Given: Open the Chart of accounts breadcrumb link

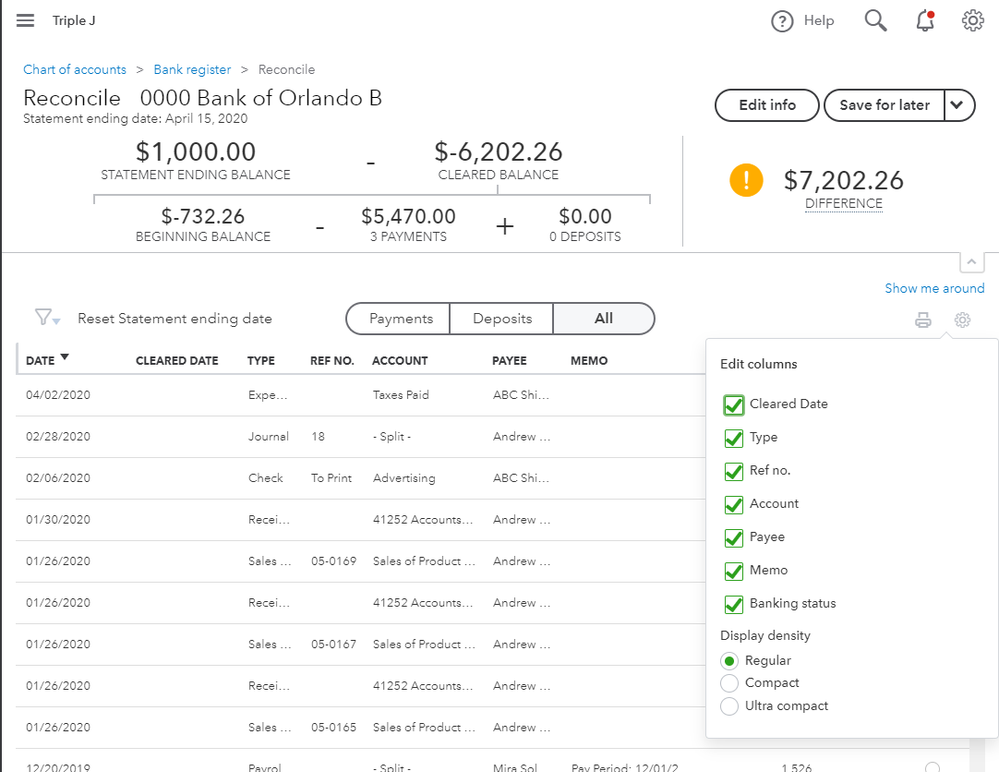Looking at the screenshot, I should pyautogui.click(x=75, y=70).
